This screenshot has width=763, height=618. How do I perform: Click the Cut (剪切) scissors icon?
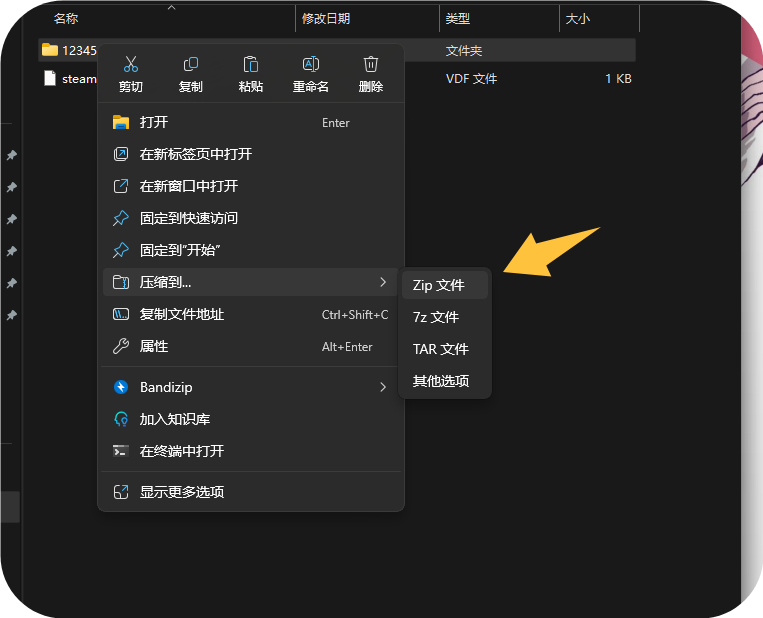point(131,65)
